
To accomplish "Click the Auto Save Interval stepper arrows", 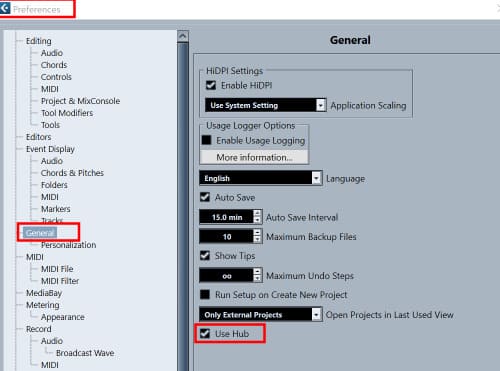I will 257,216.
